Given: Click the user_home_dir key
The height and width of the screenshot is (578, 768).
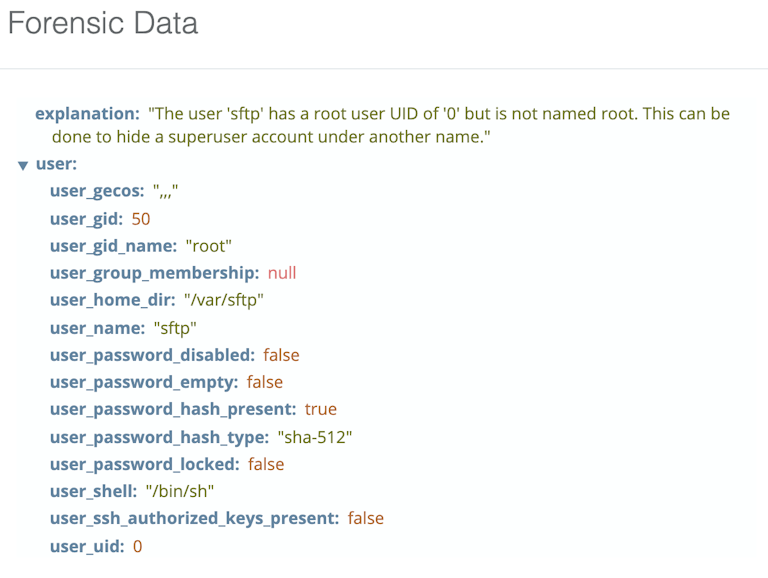Looking at the screenshot, I should click(x=112, y=300).
